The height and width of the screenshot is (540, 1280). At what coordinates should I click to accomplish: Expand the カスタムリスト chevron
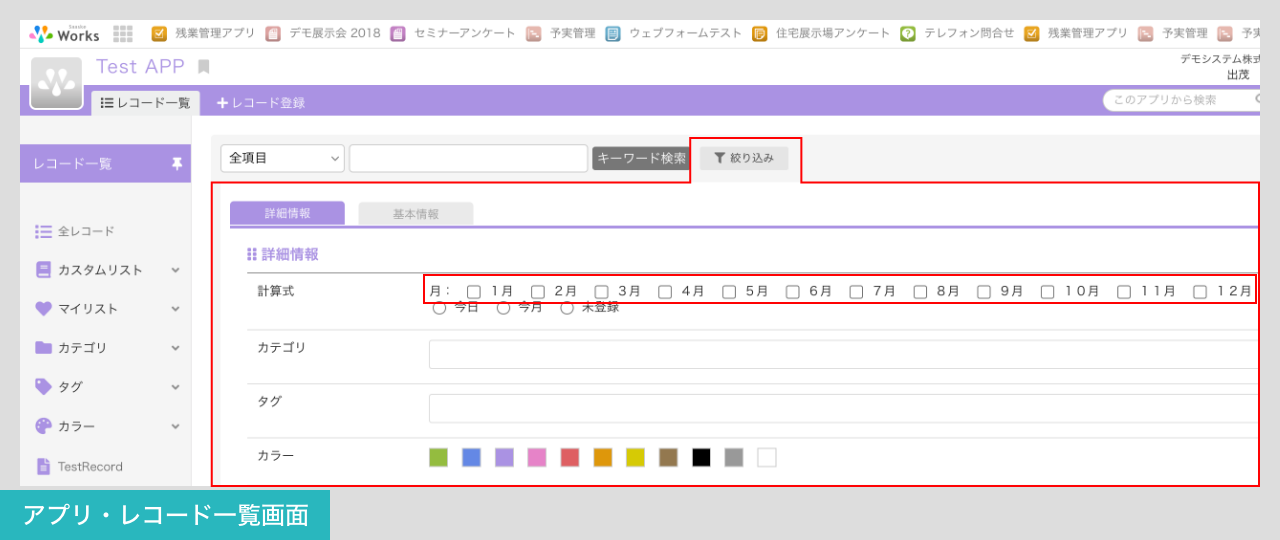175,270
